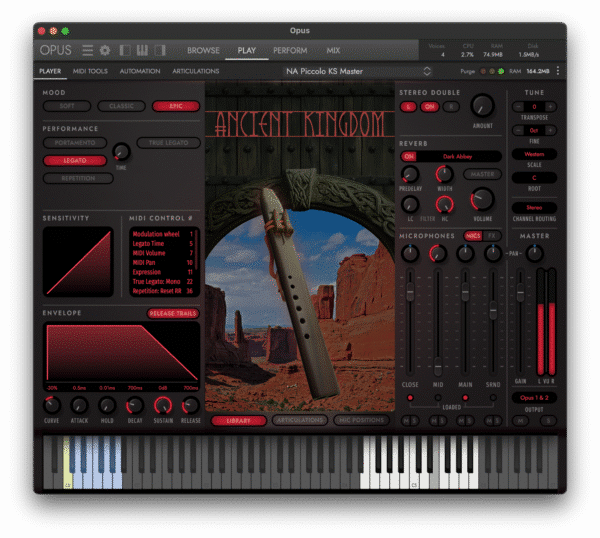Screen dimensions: 600x538
Task: Disable the Epic mood button
Action: (176, 106)
